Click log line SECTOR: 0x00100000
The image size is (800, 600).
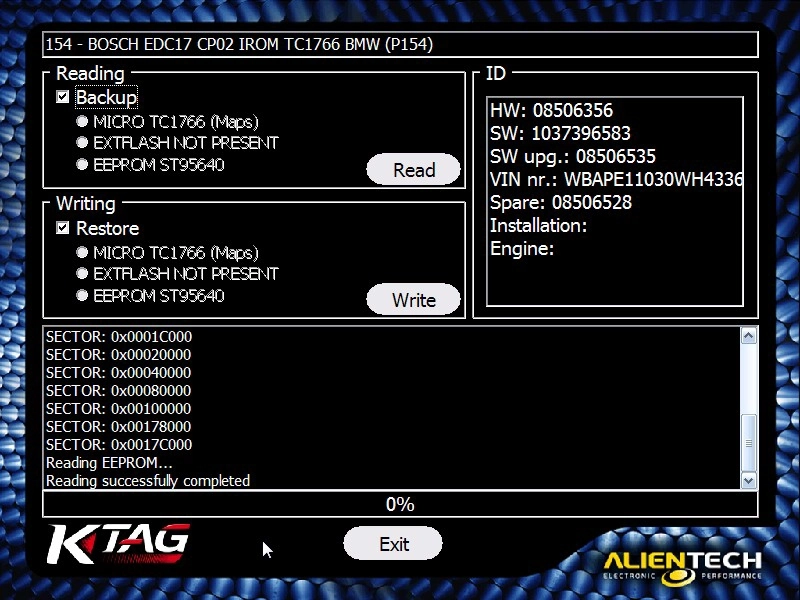pyautogui.click(x=118, y=409)
